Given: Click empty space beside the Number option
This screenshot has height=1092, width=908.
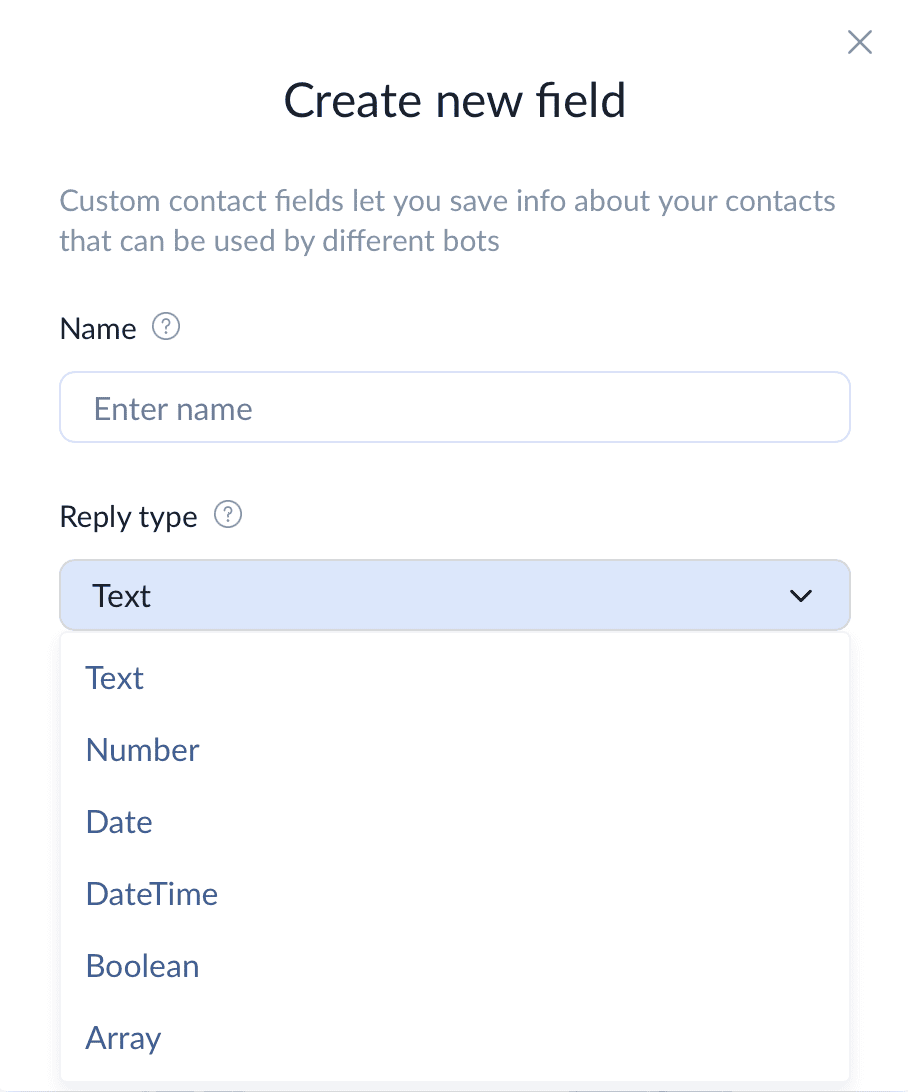Looking at the screenshot, I should coord(522,750).
